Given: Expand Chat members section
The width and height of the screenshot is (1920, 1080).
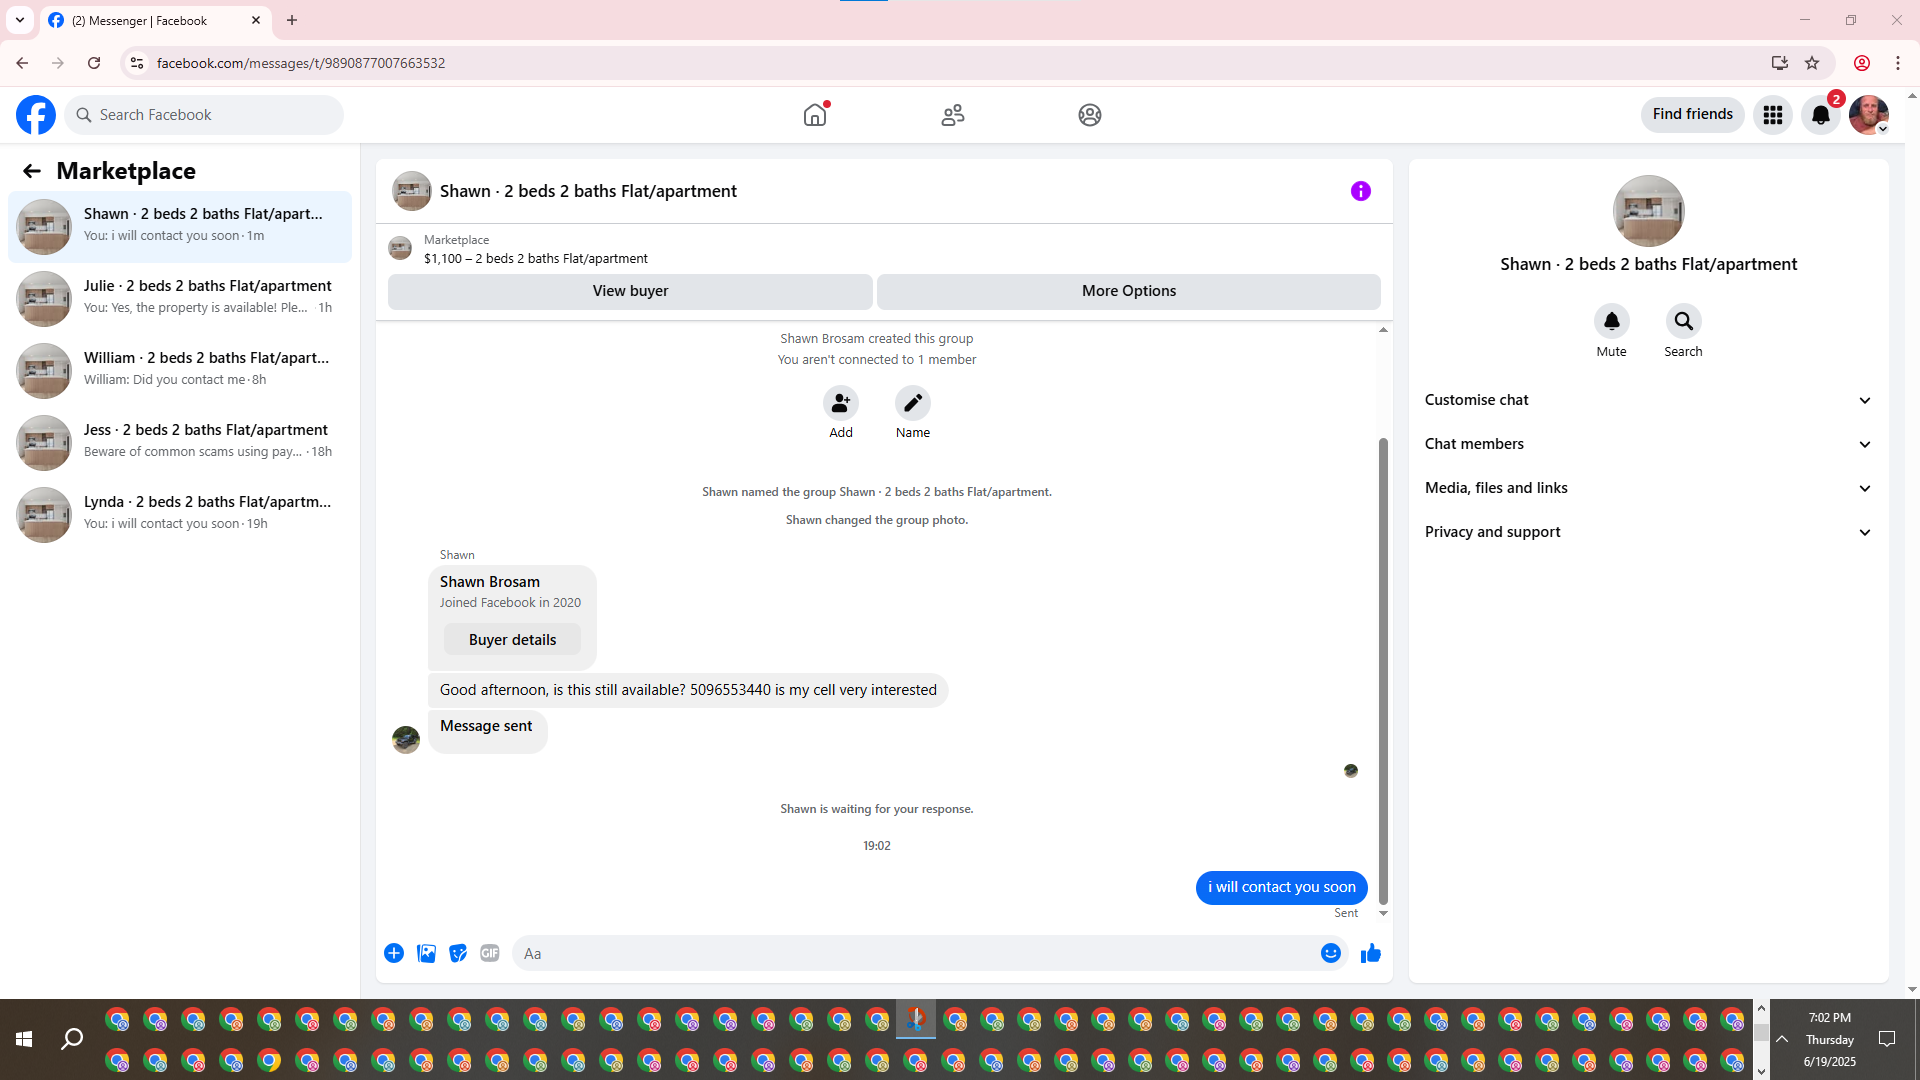Looking at the screenshot, I should pos(1648,444).
